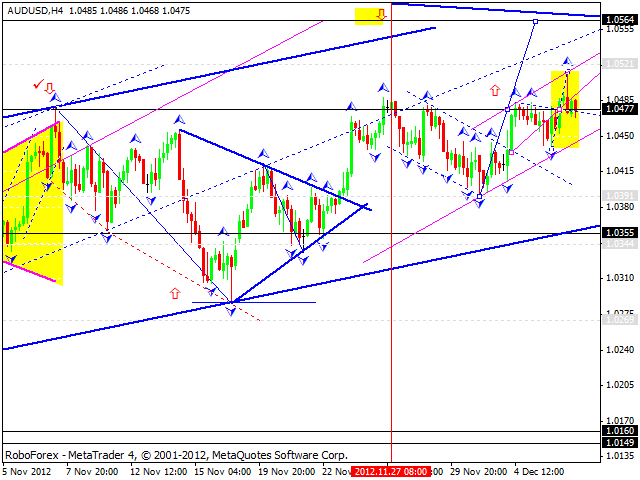Select the 5 Nov 2012 time axis label
Screen dimensions: 640x480
(x=25, y=470)
